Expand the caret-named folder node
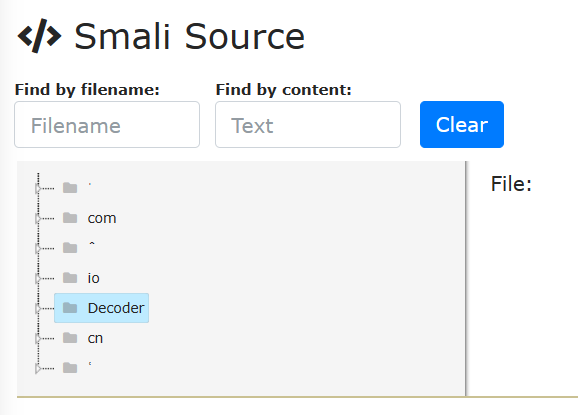 point(38,249)
